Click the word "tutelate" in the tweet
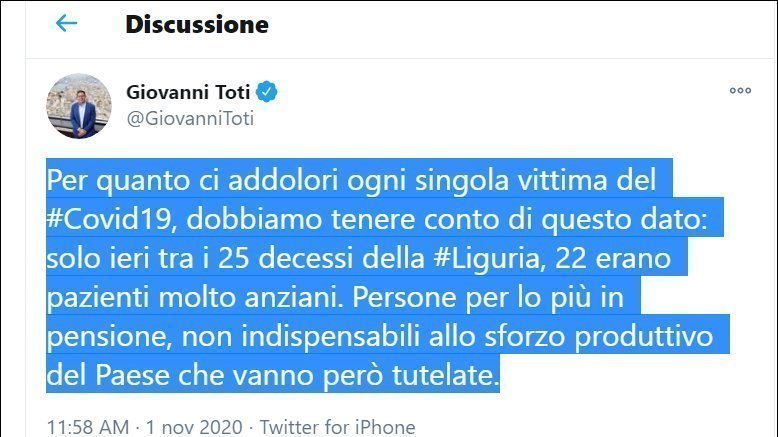This screenshot has height=437, width=778. (x=446, y=375)
